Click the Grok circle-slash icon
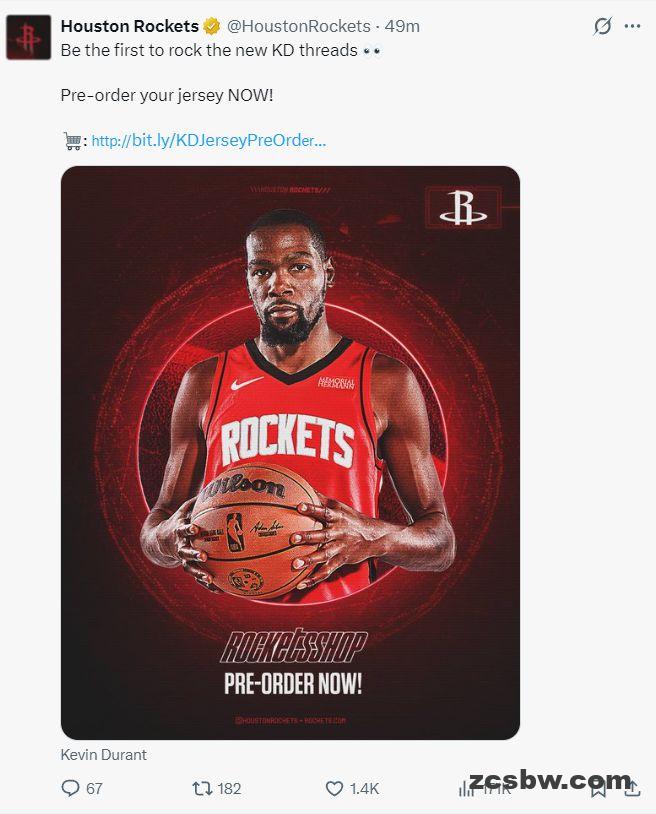 603,26
